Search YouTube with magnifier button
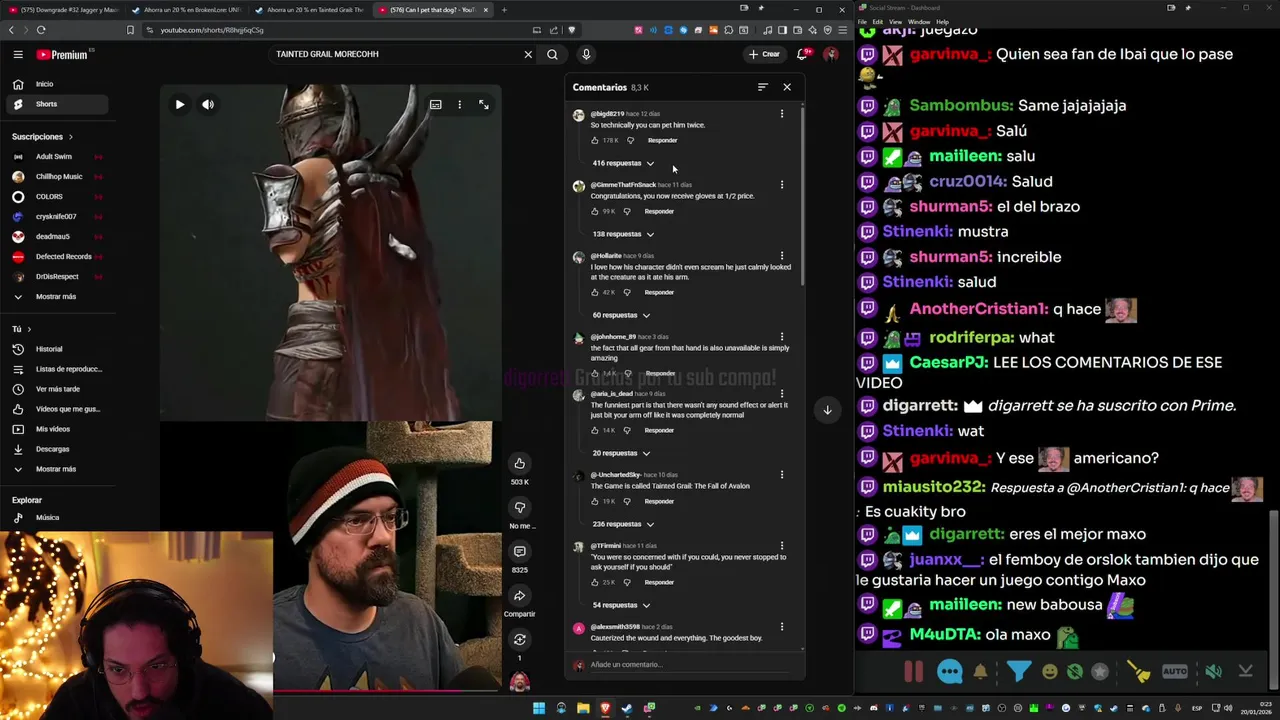The height and width of the screenshot is (720, 1280). pyautogui.click(x=552, y=54)
